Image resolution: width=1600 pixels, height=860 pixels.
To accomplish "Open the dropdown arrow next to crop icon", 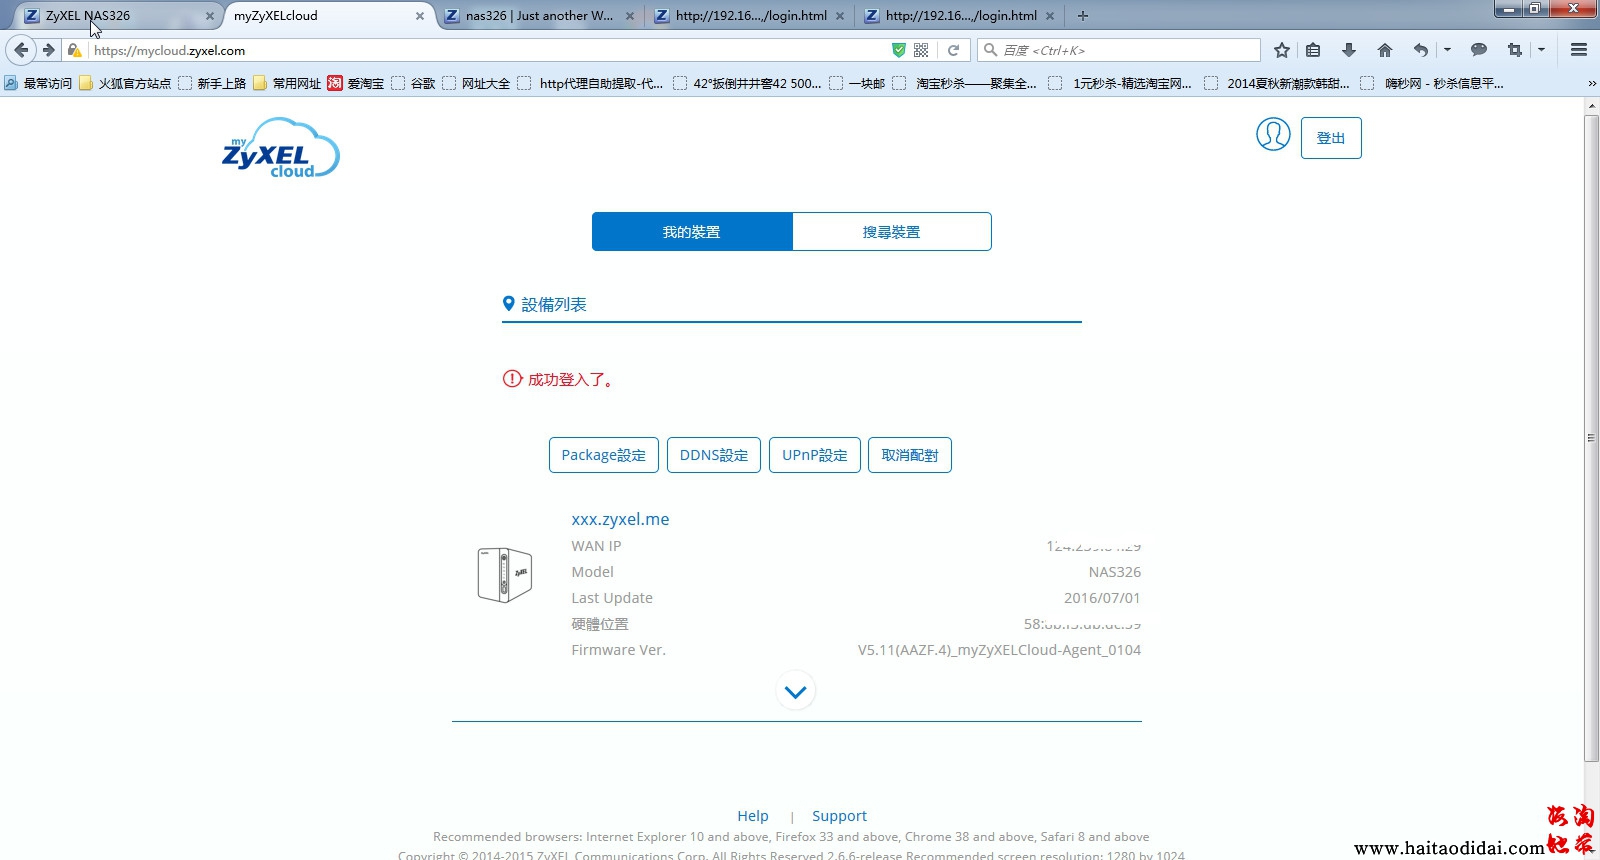I will pos(1541,50).
